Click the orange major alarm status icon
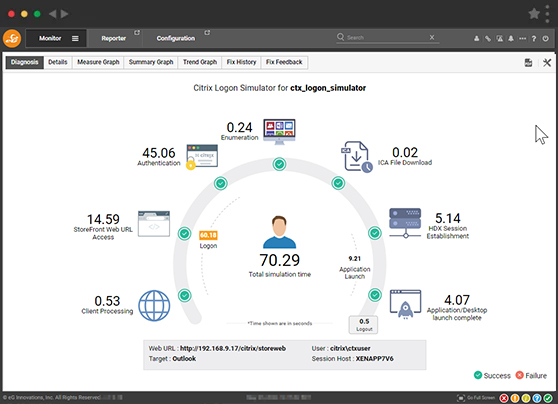 [515, 398]
